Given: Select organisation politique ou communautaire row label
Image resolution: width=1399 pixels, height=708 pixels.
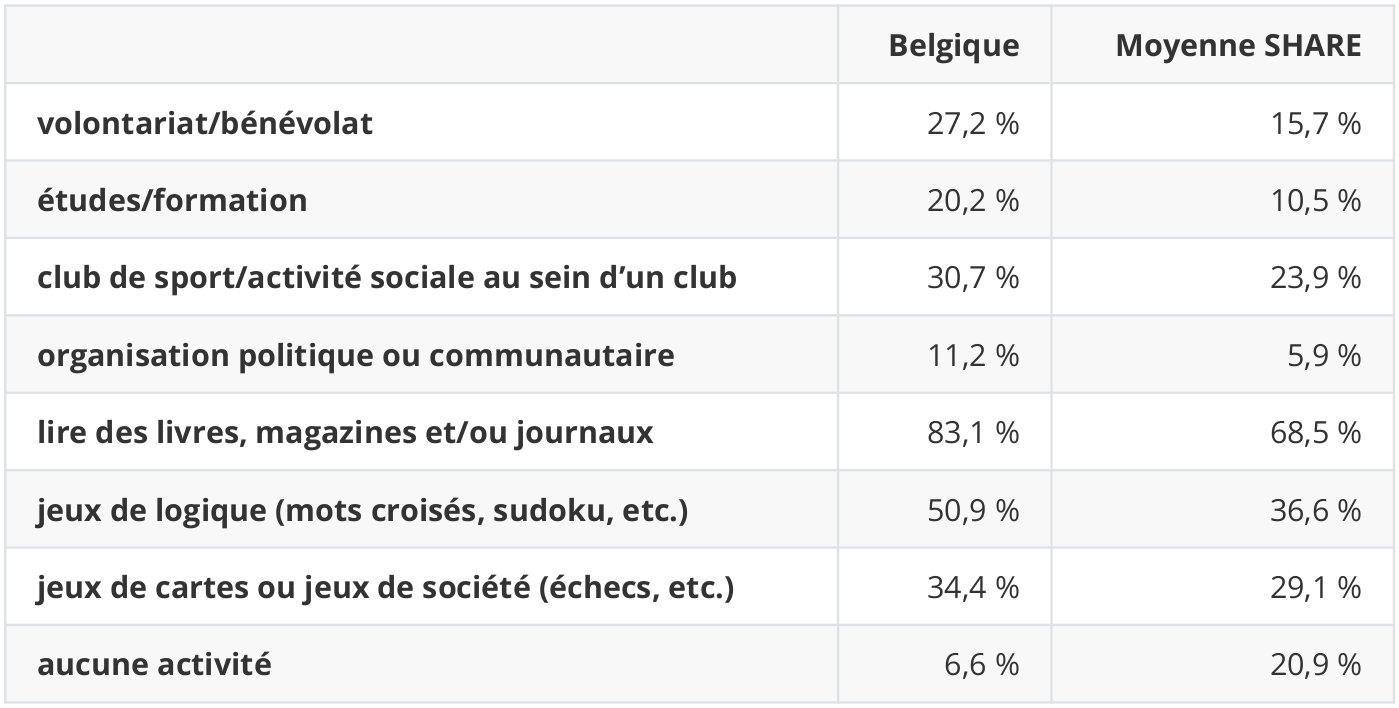Looking at the screenshot, I should pos(355,355).
